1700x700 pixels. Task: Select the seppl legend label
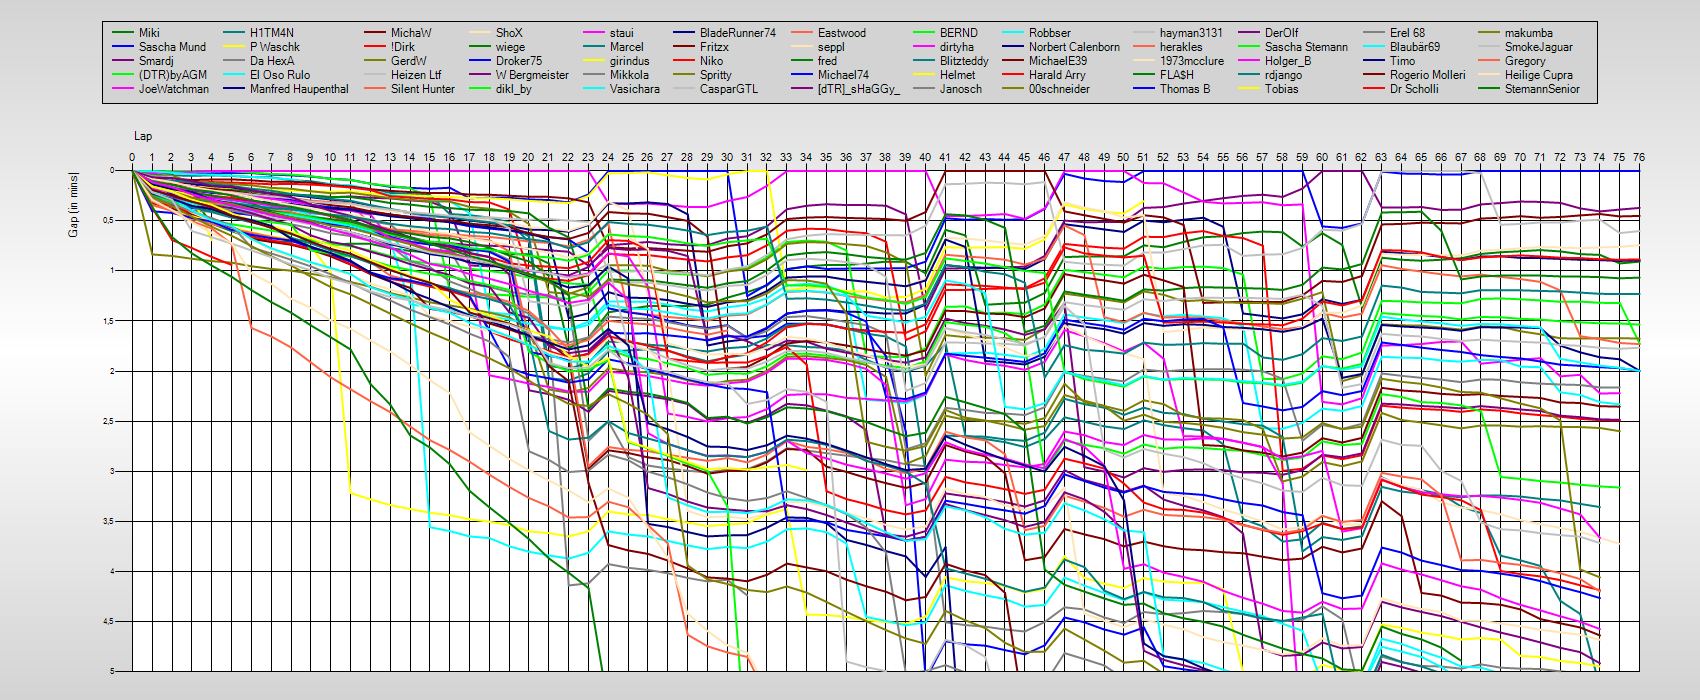(831, 47)
